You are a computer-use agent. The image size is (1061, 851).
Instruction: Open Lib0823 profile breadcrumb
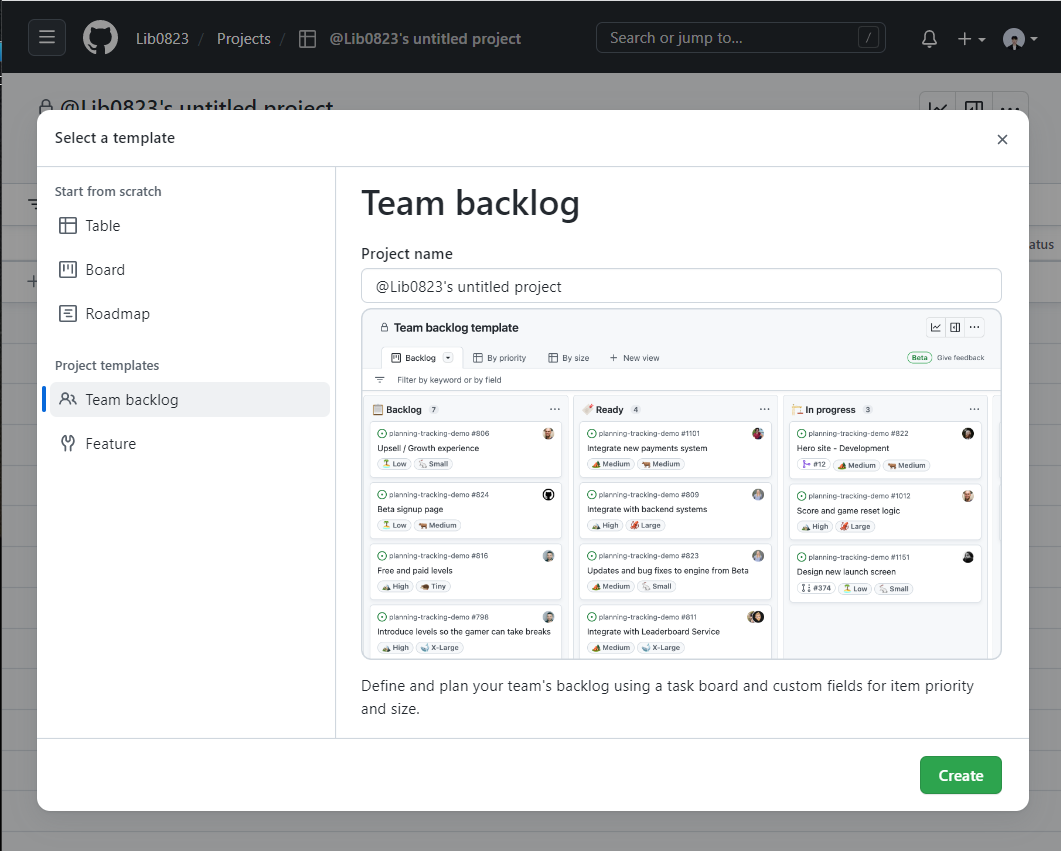tap(162, 39)
